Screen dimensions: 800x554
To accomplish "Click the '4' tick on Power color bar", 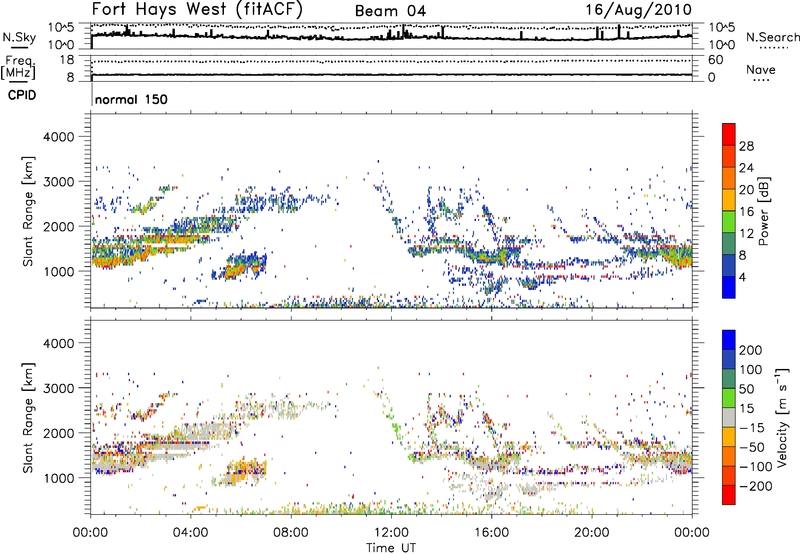I will pyautogui.click(x=743, y=277).
